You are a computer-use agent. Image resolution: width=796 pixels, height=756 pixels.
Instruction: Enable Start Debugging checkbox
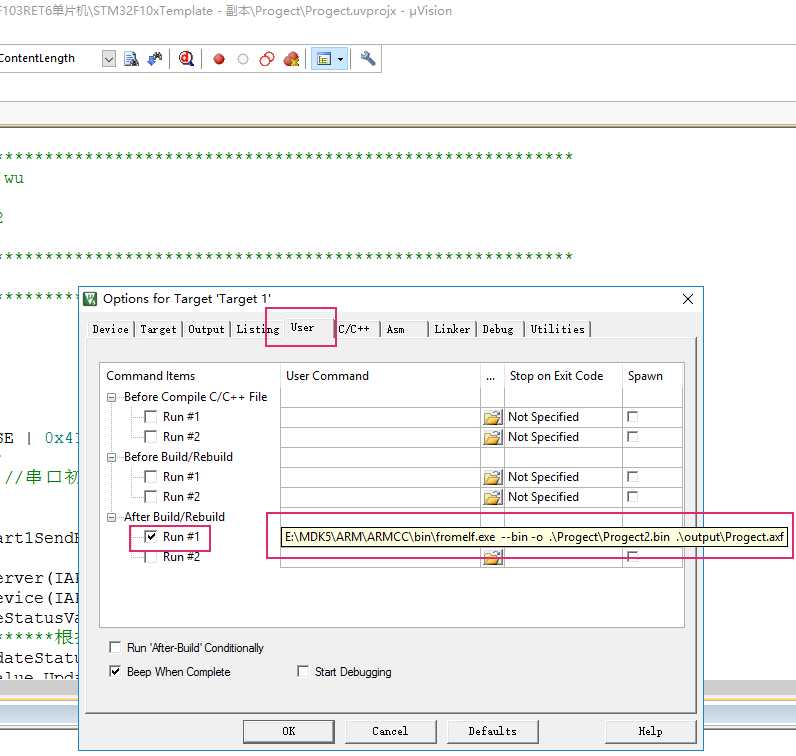click(303, 671)
